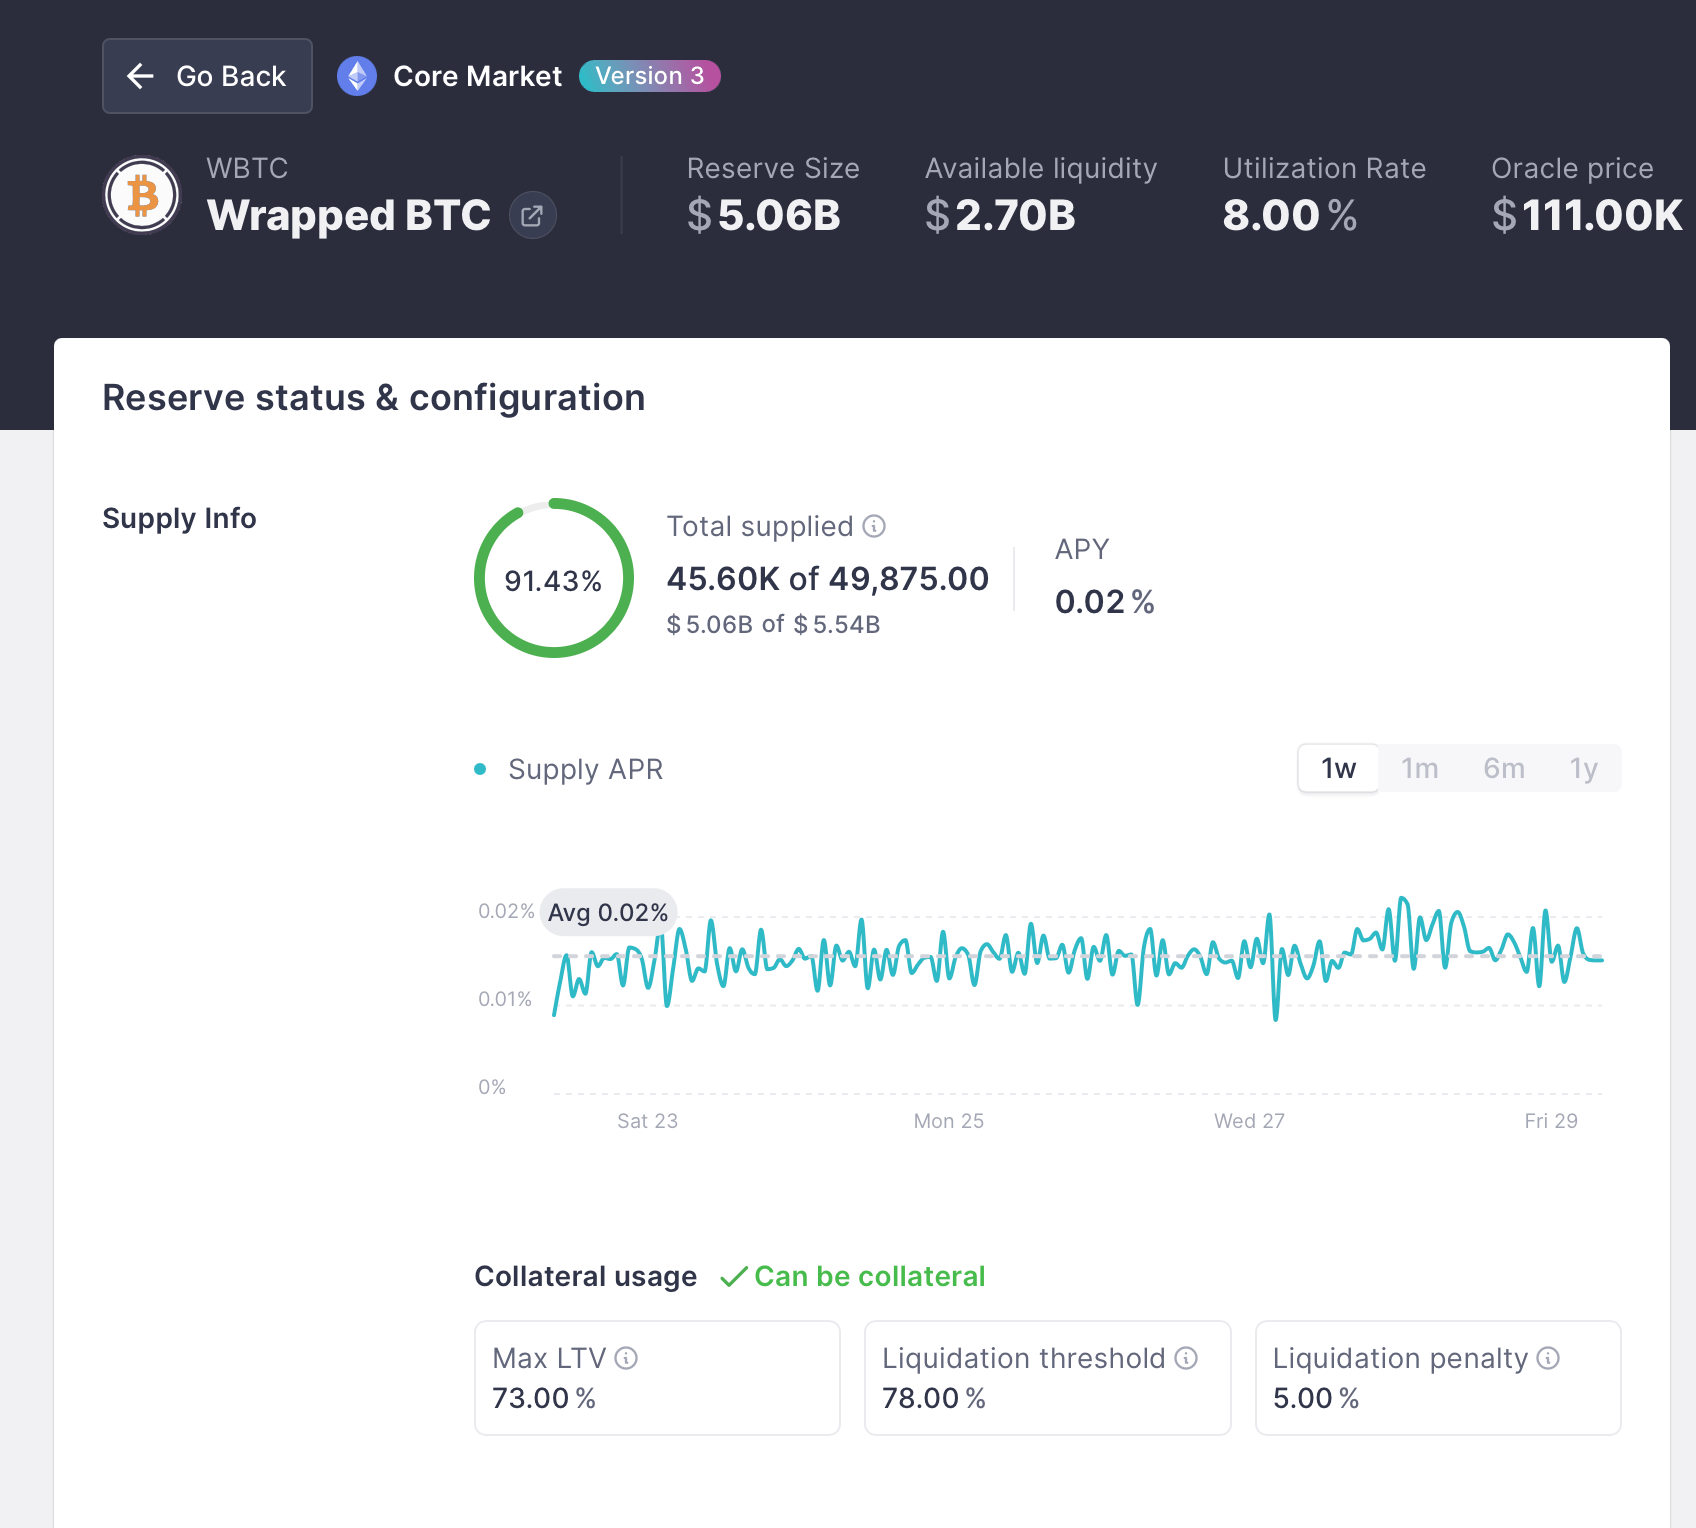Click Liquidation threshold info icon
Viewport: 1696px width, 1528px height.
pyautogui.click(x=1186, y=1358)
